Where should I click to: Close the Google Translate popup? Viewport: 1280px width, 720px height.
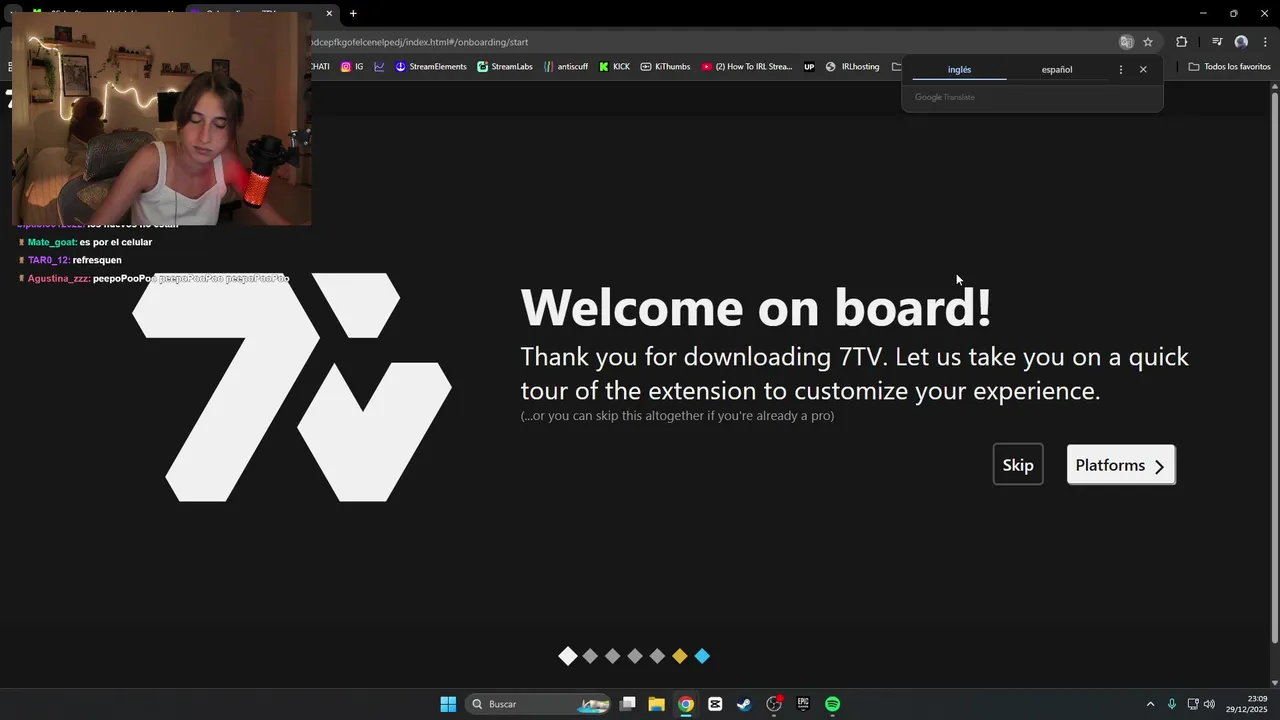point(1143,70)
